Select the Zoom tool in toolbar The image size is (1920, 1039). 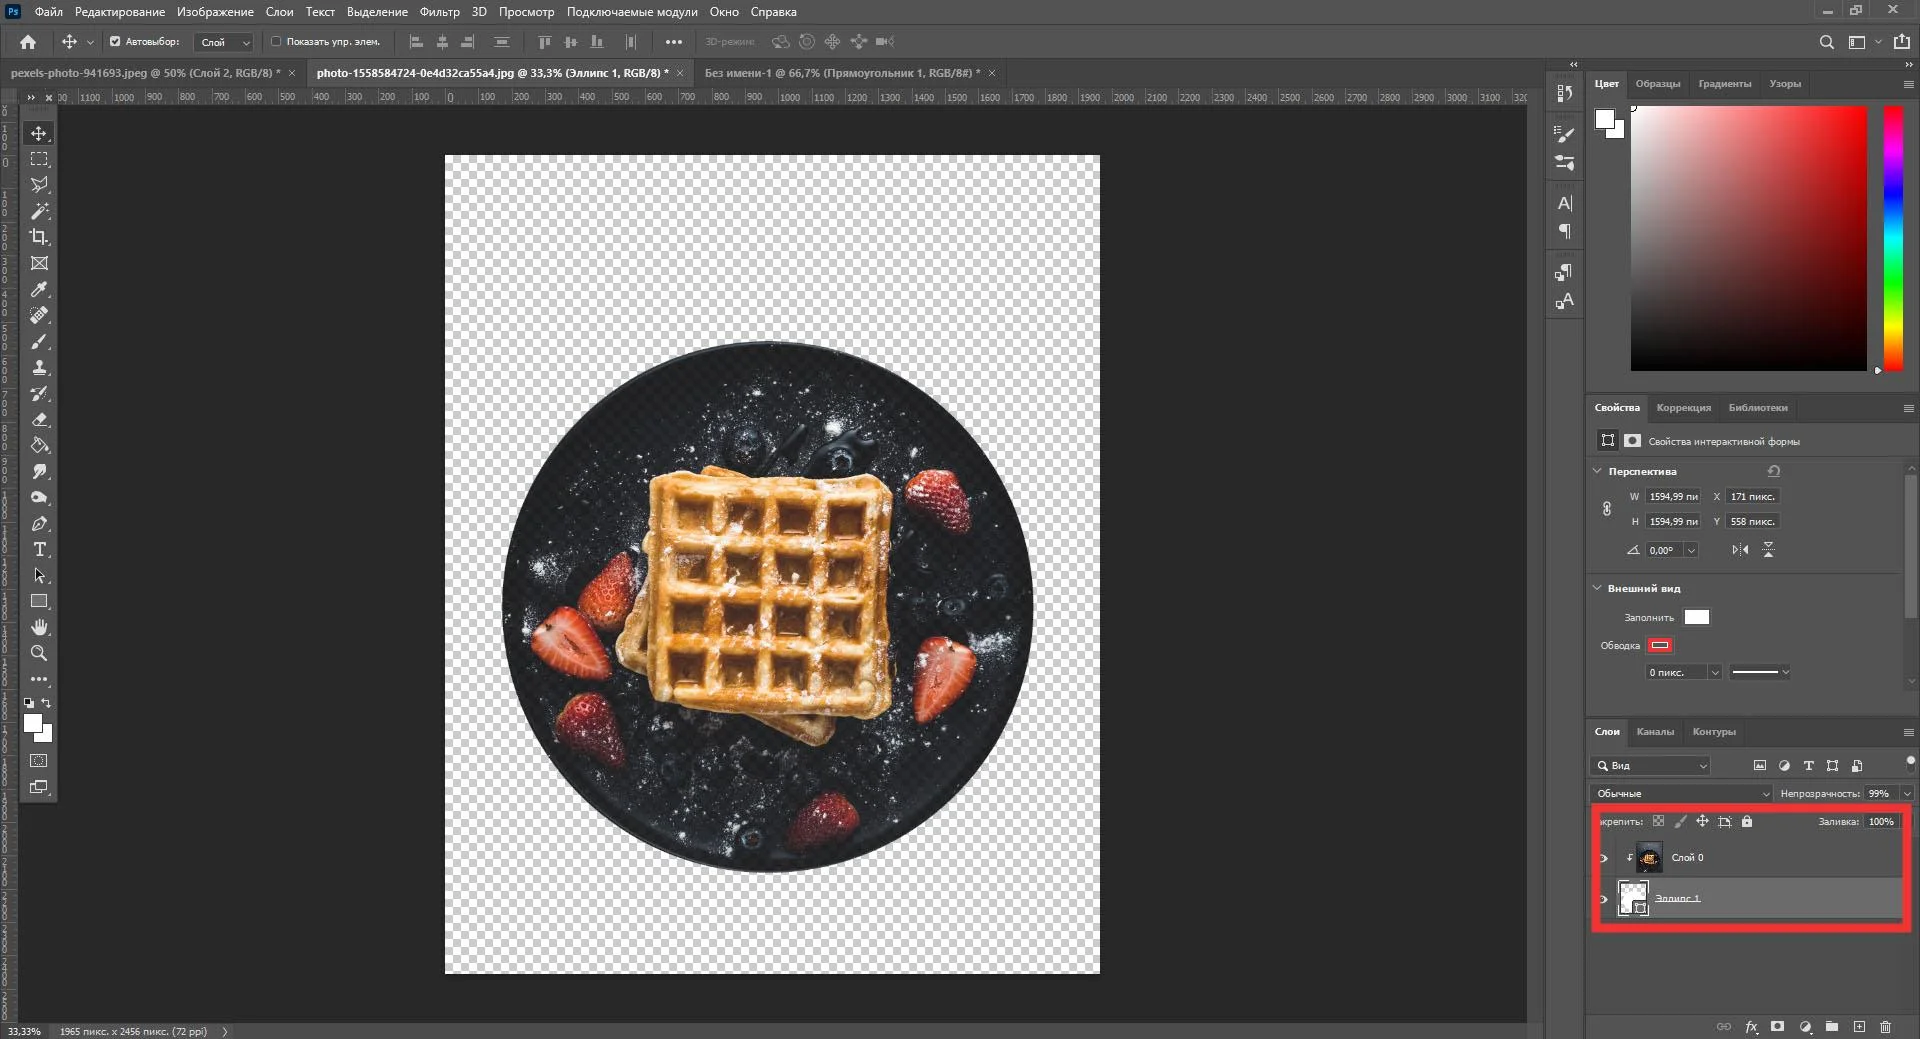click(x=39, y=653)
